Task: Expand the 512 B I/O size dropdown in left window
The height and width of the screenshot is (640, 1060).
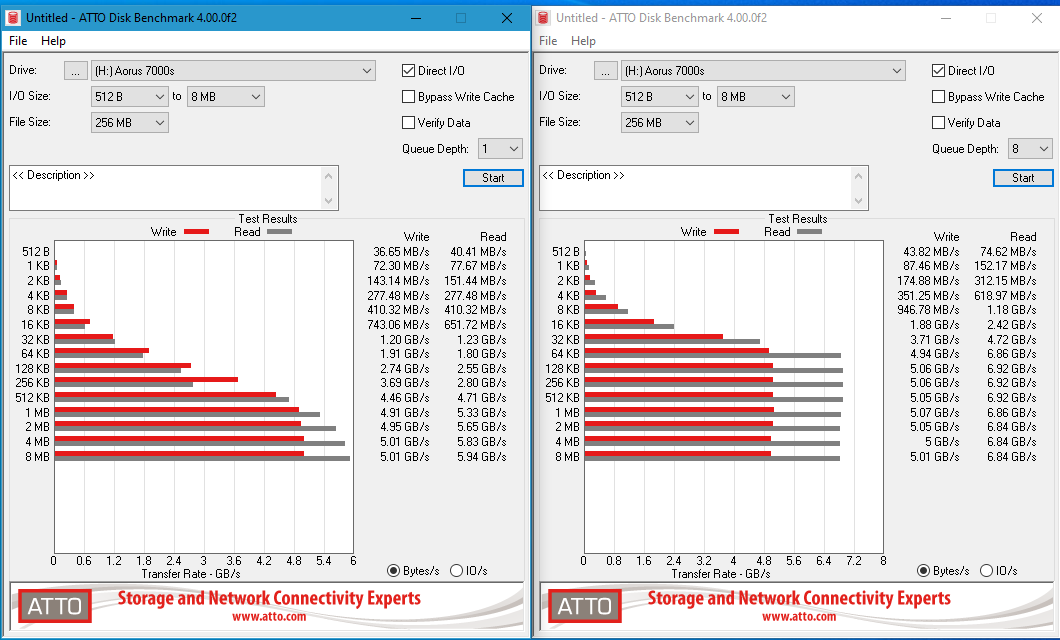Action: 130,97
